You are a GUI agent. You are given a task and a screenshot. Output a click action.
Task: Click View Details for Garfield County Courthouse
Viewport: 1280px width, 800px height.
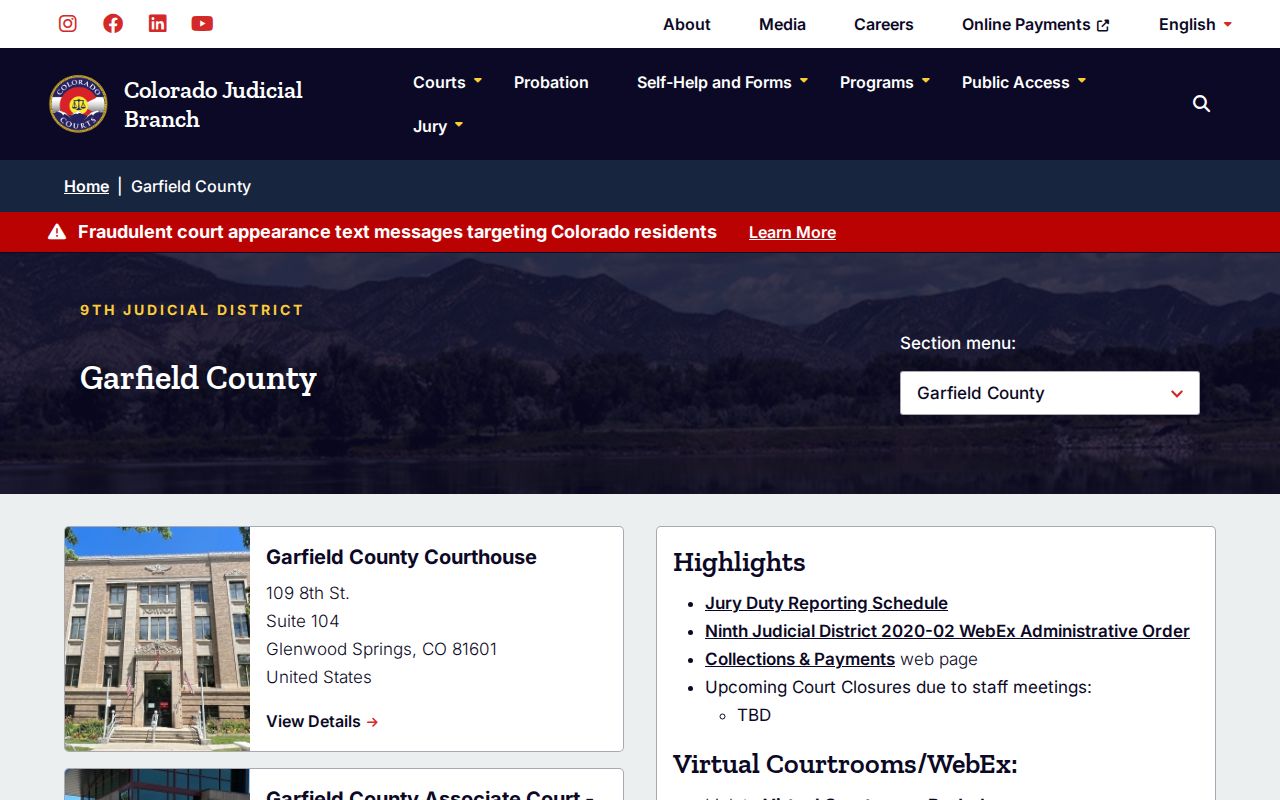[x=322, y=721]
